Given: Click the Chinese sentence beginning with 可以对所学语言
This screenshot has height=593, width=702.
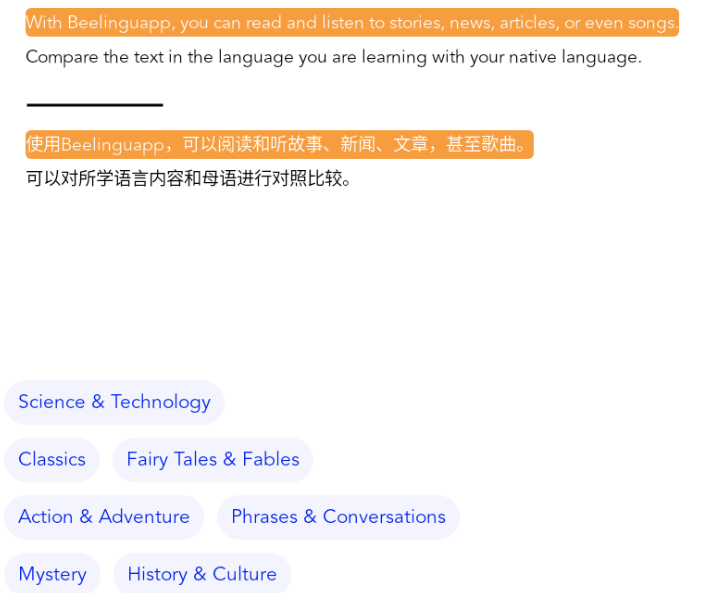Looking at the screenshot, I should click(189, 179).
